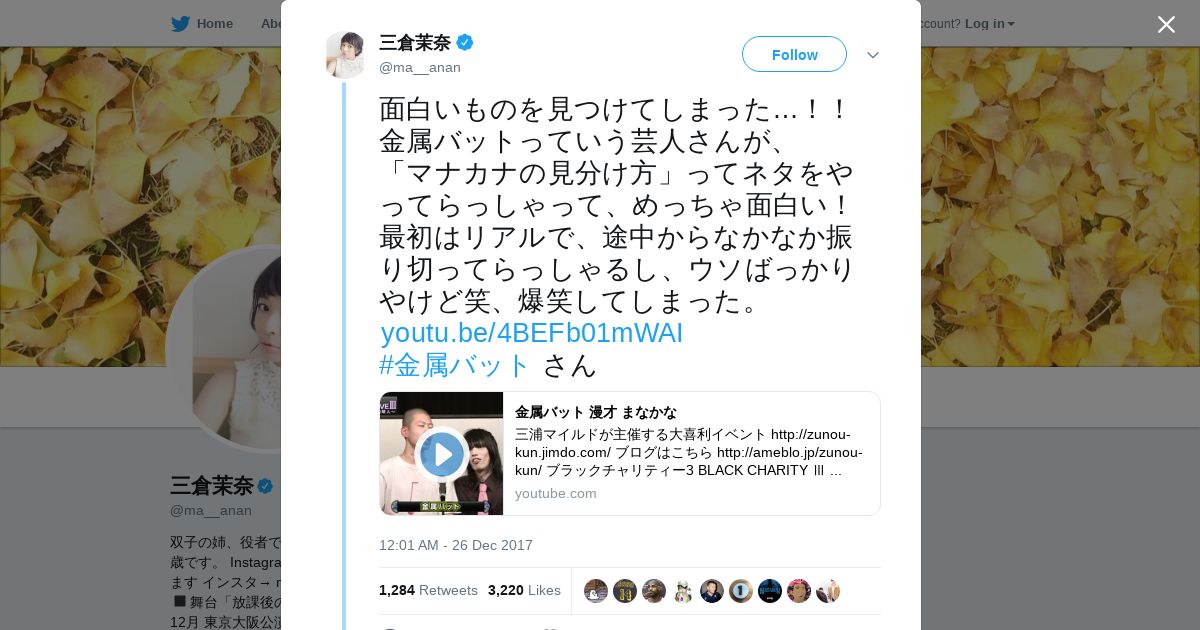Click the tweet timestamp 12:01 AM - 26 Dec 2017
Screen dimensions: 1200x630
pos(456,545)
